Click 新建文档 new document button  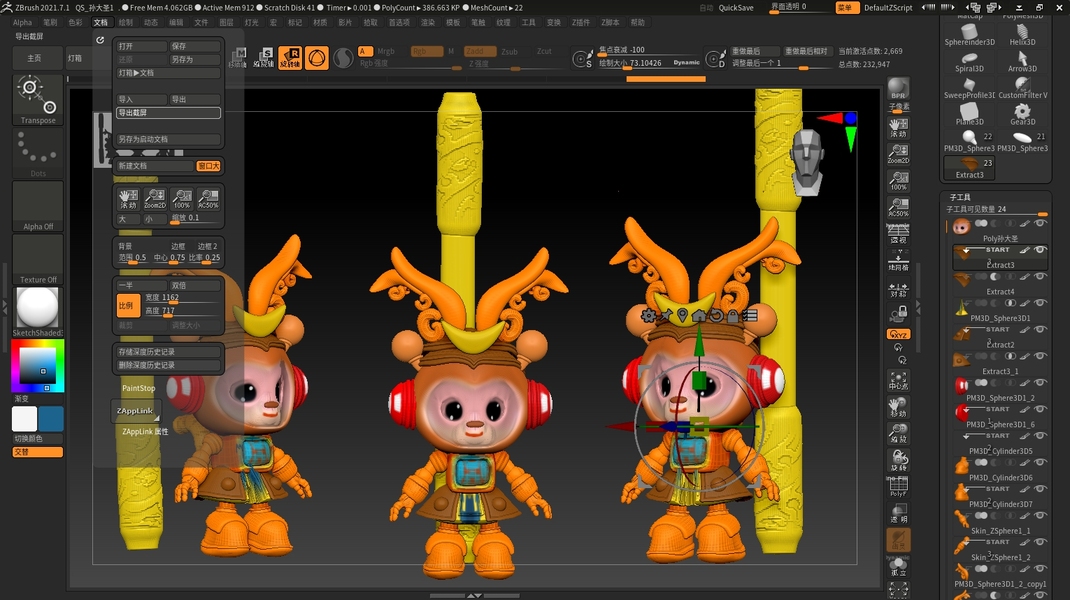[155, 166]
